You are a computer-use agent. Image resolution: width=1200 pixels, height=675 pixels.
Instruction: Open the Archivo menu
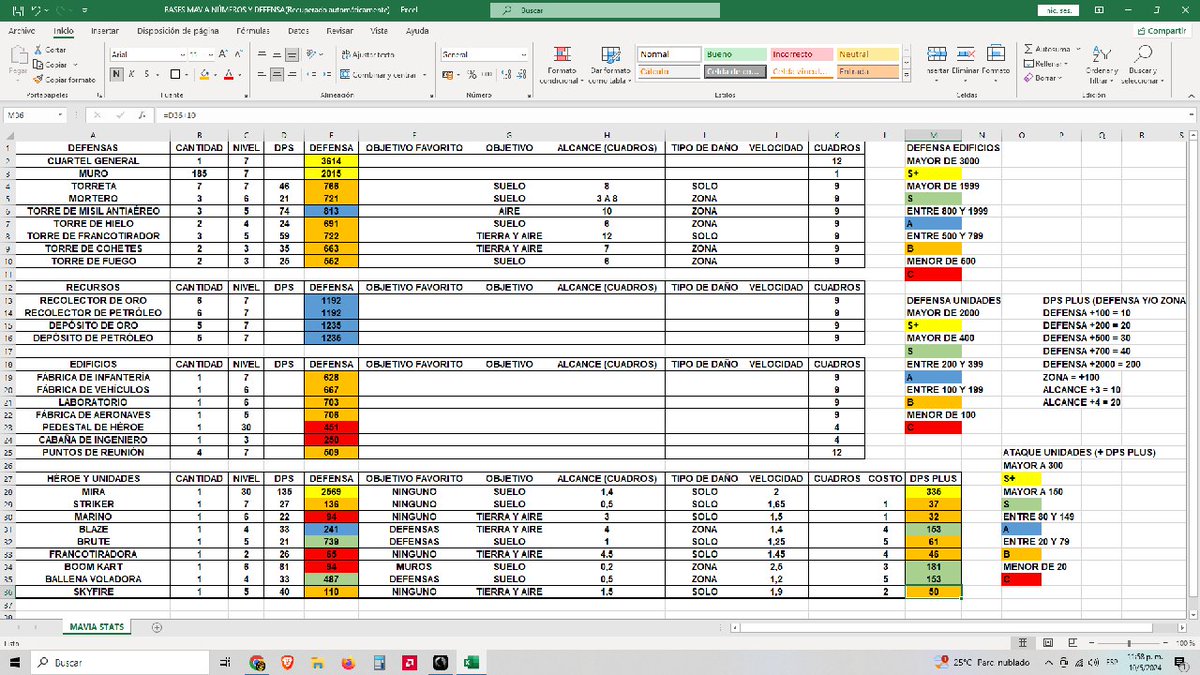[22, 31]
